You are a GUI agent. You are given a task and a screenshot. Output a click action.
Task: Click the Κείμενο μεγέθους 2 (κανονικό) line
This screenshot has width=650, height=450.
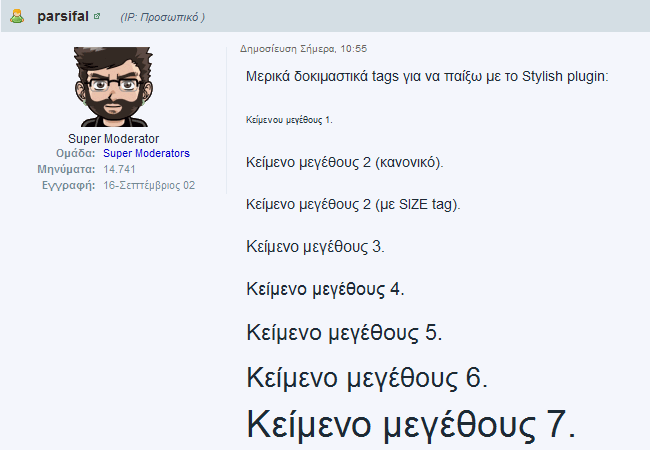344,162
